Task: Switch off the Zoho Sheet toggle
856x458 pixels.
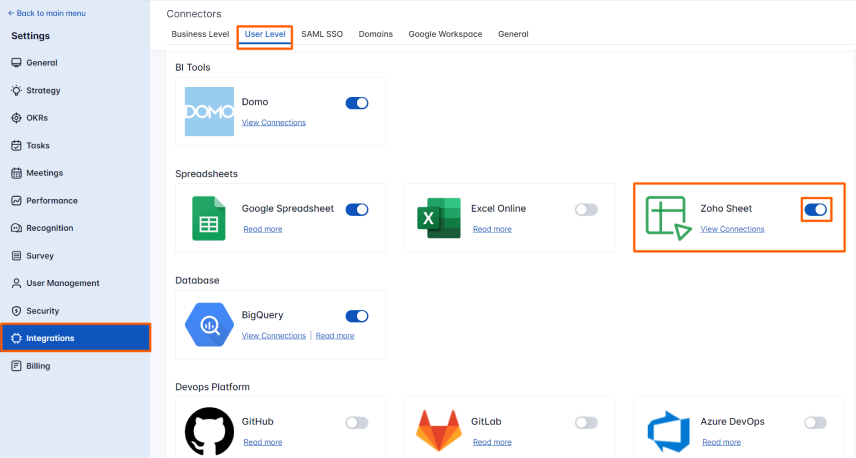Action: pos(816,210)
